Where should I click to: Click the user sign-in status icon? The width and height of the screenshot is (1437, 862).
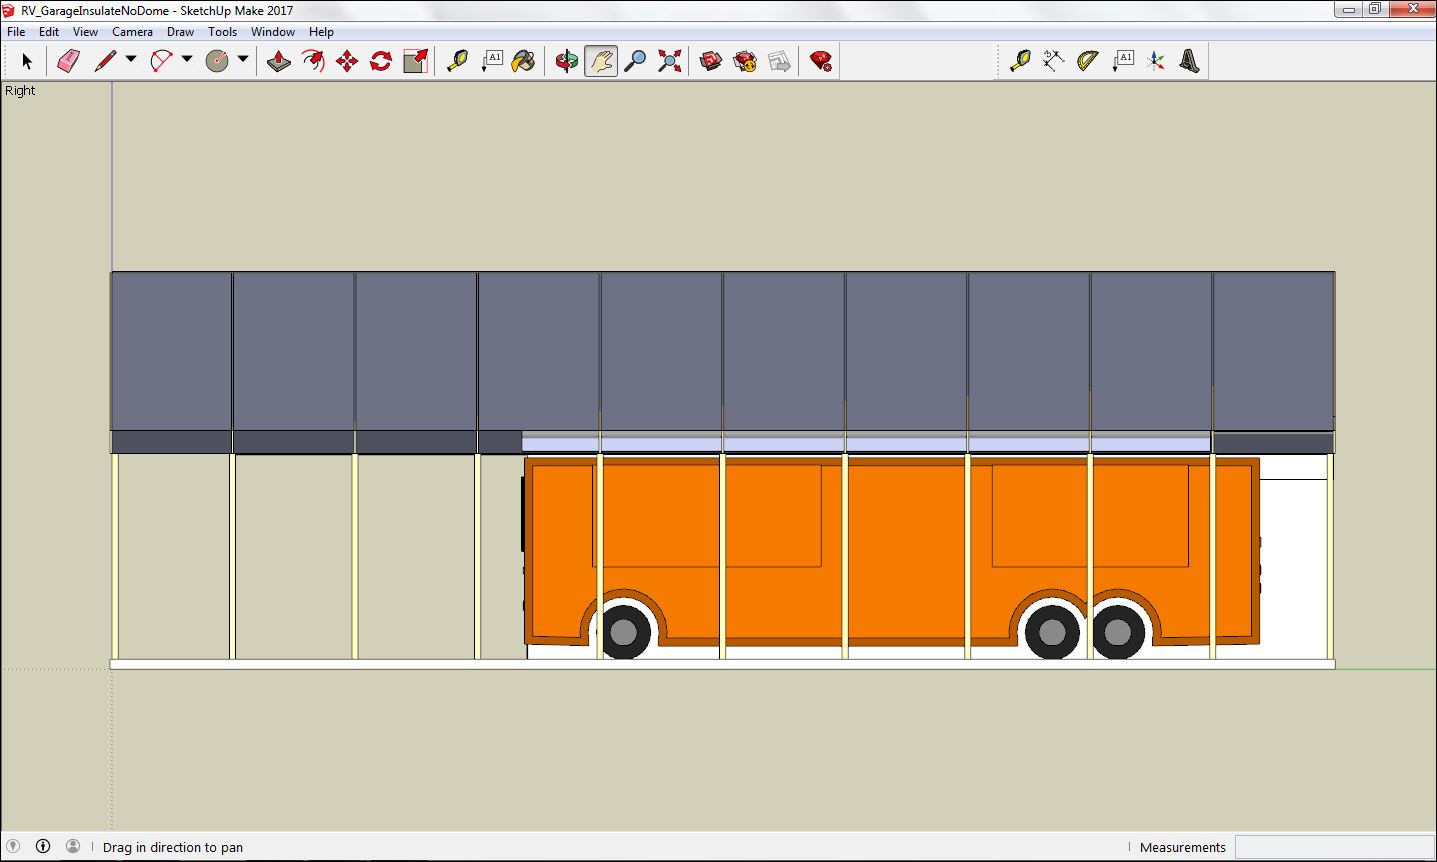(x=73, y=846)
